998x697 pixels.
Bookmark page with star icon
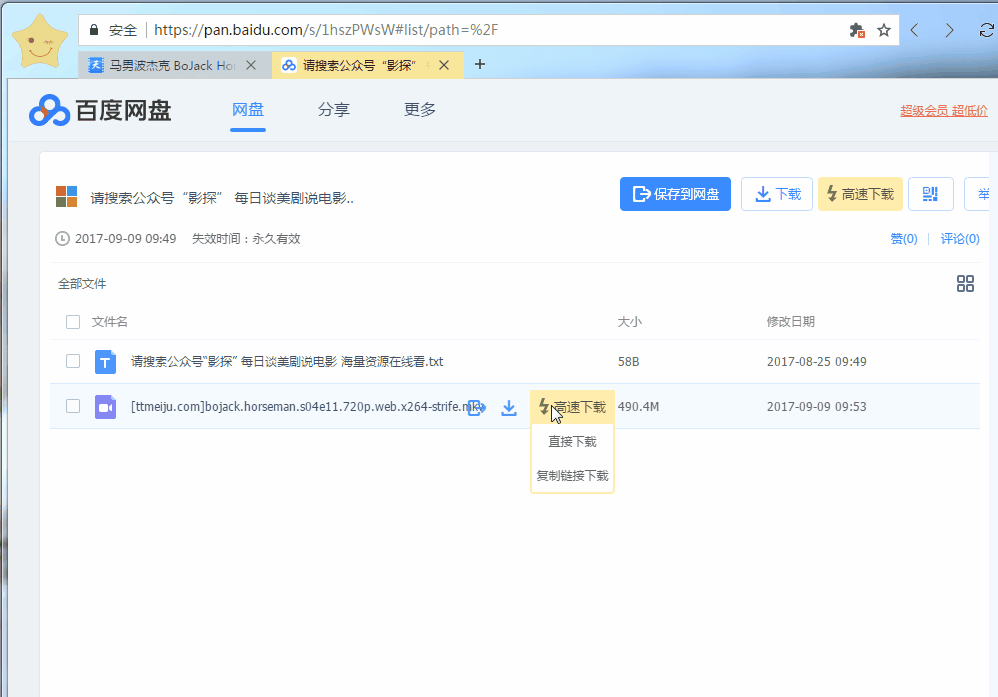coord(884,30)
